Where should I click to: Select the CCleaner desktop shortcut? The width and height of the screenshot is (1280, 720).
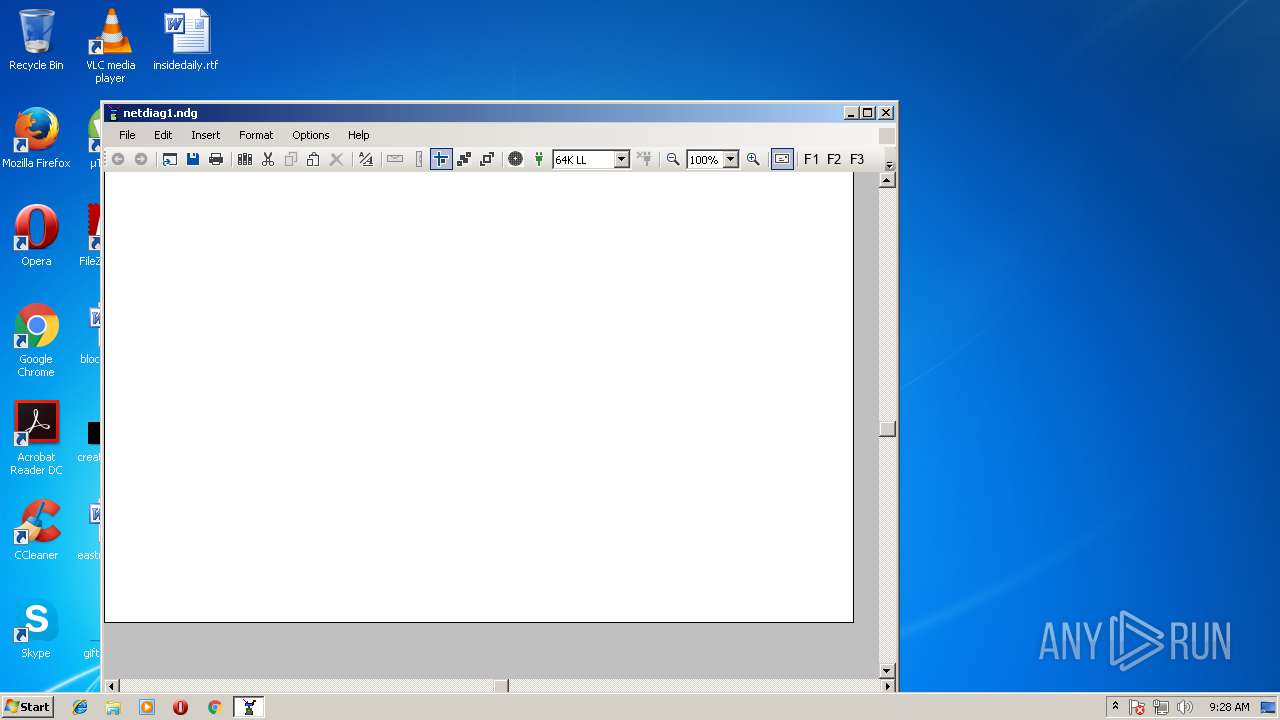(36, 530)
